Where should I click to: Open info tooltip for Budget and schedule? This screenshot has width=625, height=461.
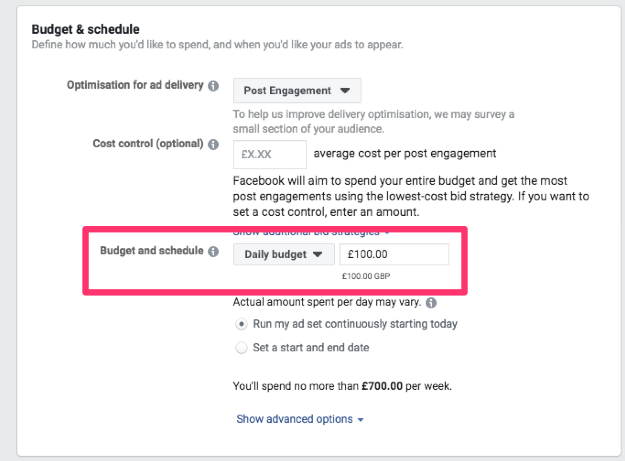click(x=214, y=251)
